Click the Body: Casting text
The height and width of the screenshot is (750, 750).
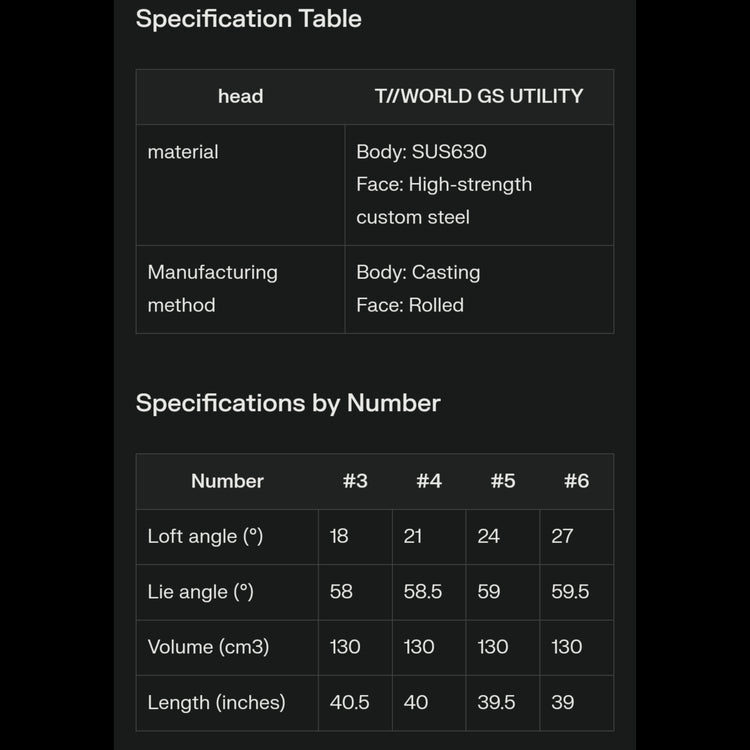[418, 272]
